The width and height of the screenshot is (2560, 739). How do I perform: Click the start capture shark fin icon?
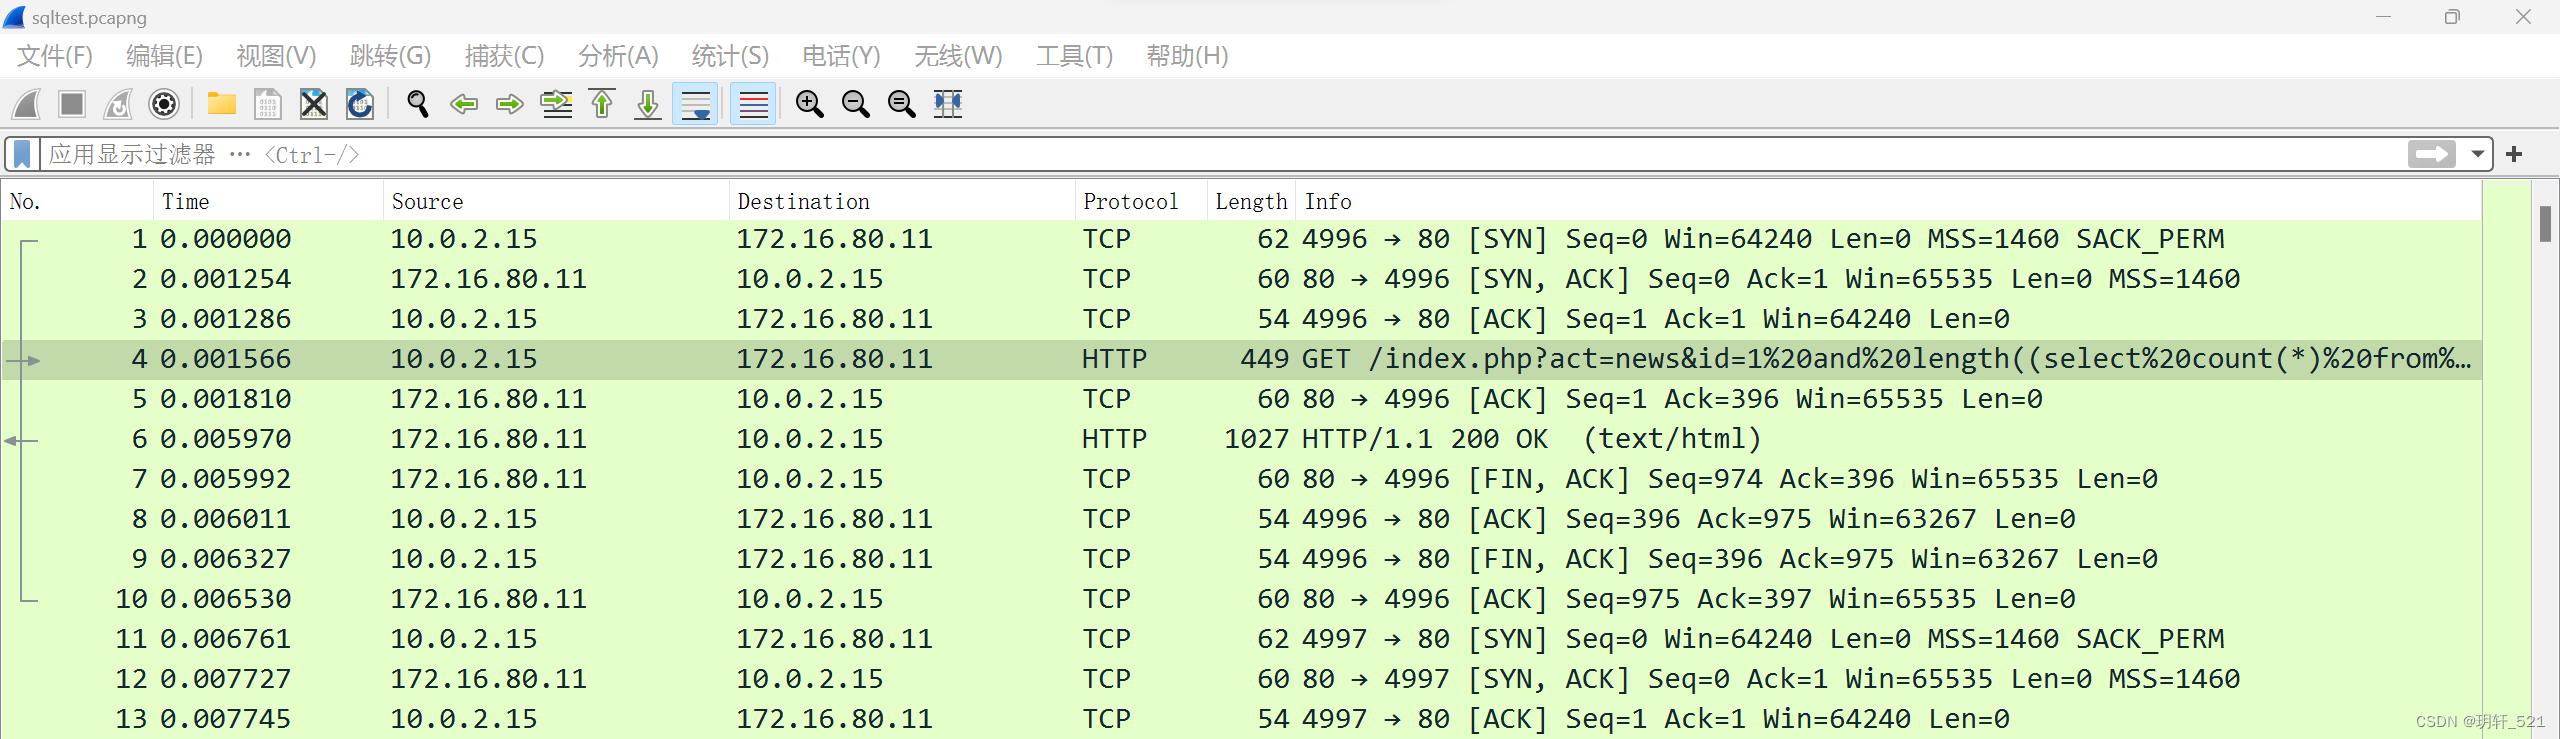tap(27, 104)
